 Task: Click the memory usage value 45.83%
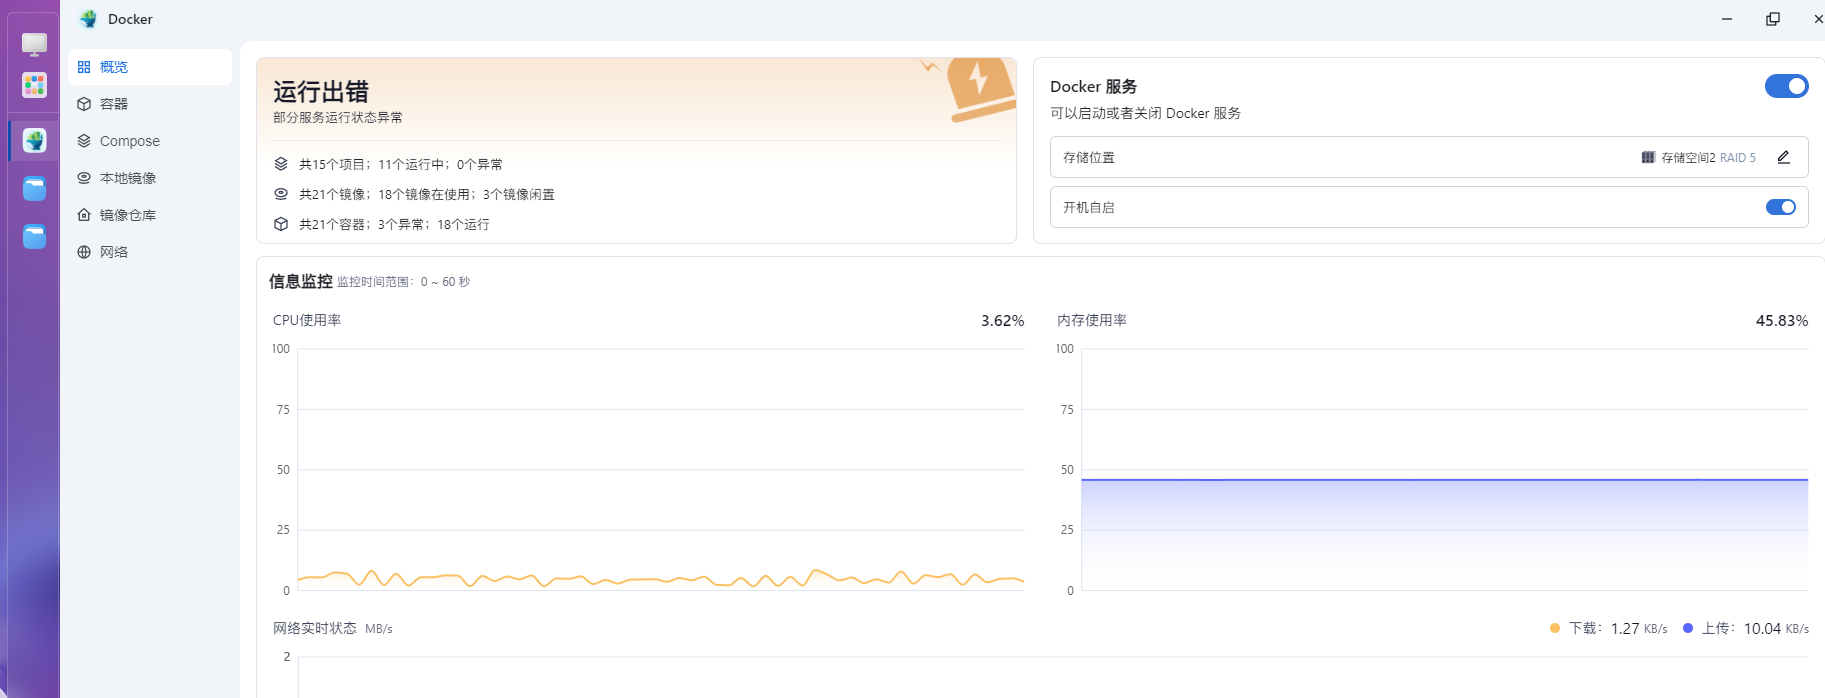pos(1782,321)
